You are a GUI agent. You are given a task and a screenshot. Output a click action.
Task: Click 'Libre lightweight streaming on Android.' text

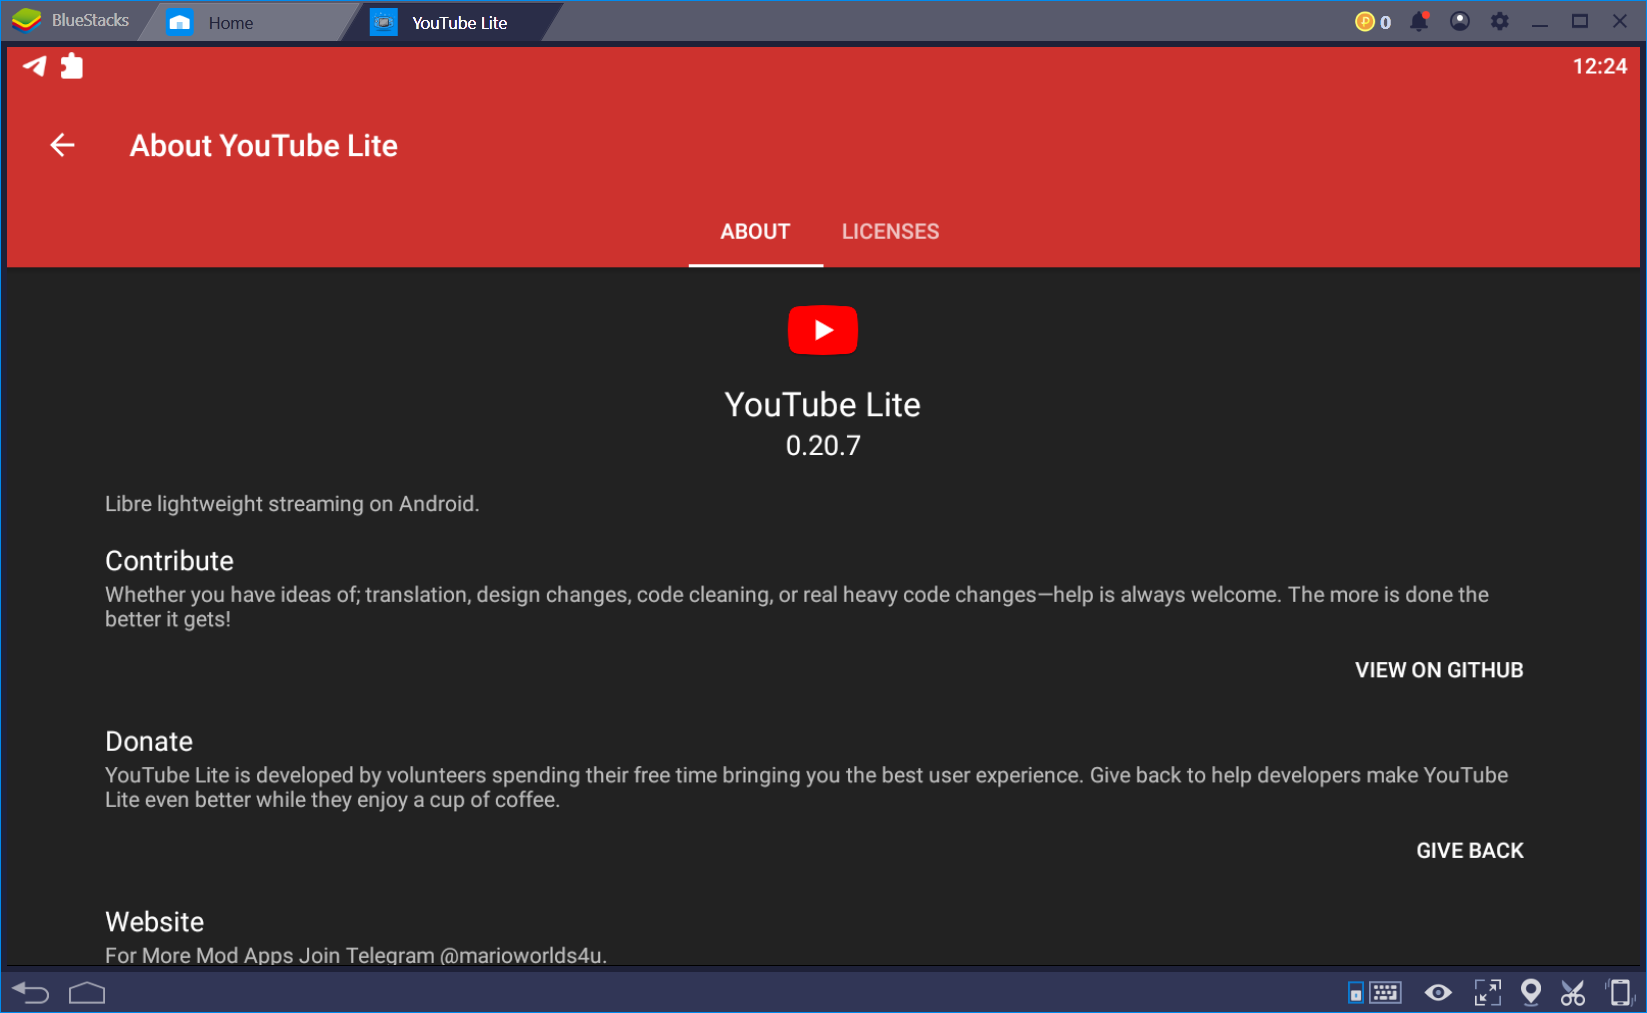tap(292, 504)
